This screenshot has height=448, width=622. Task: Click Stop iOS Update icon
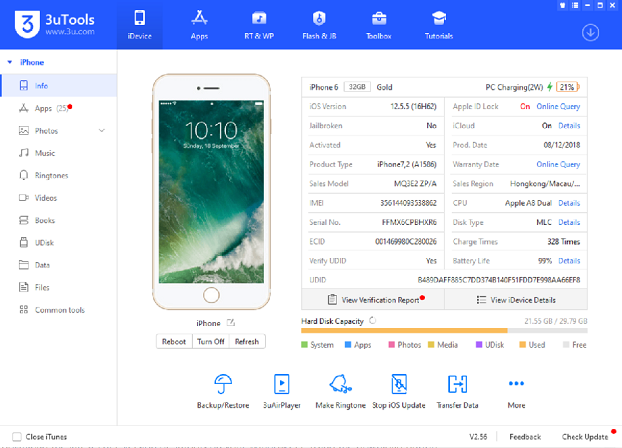pos(399,384)
